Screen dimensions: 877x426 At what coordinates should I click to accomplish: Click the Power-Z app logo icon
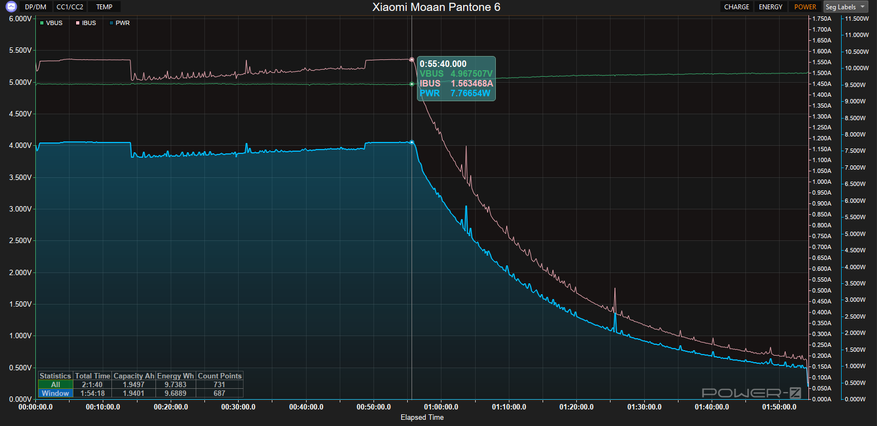coord(9,7)
